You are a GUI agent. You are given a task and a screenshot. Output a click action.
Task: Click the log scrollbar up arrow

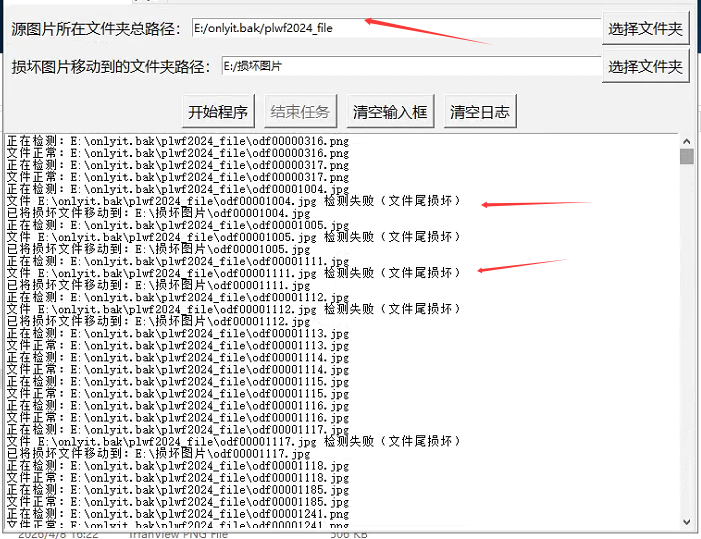pos(686,141)
